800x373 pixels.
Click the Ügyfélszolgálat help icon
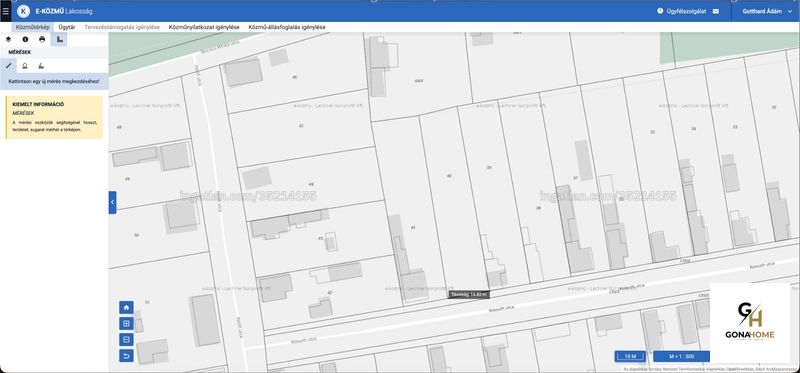[660, 11]
